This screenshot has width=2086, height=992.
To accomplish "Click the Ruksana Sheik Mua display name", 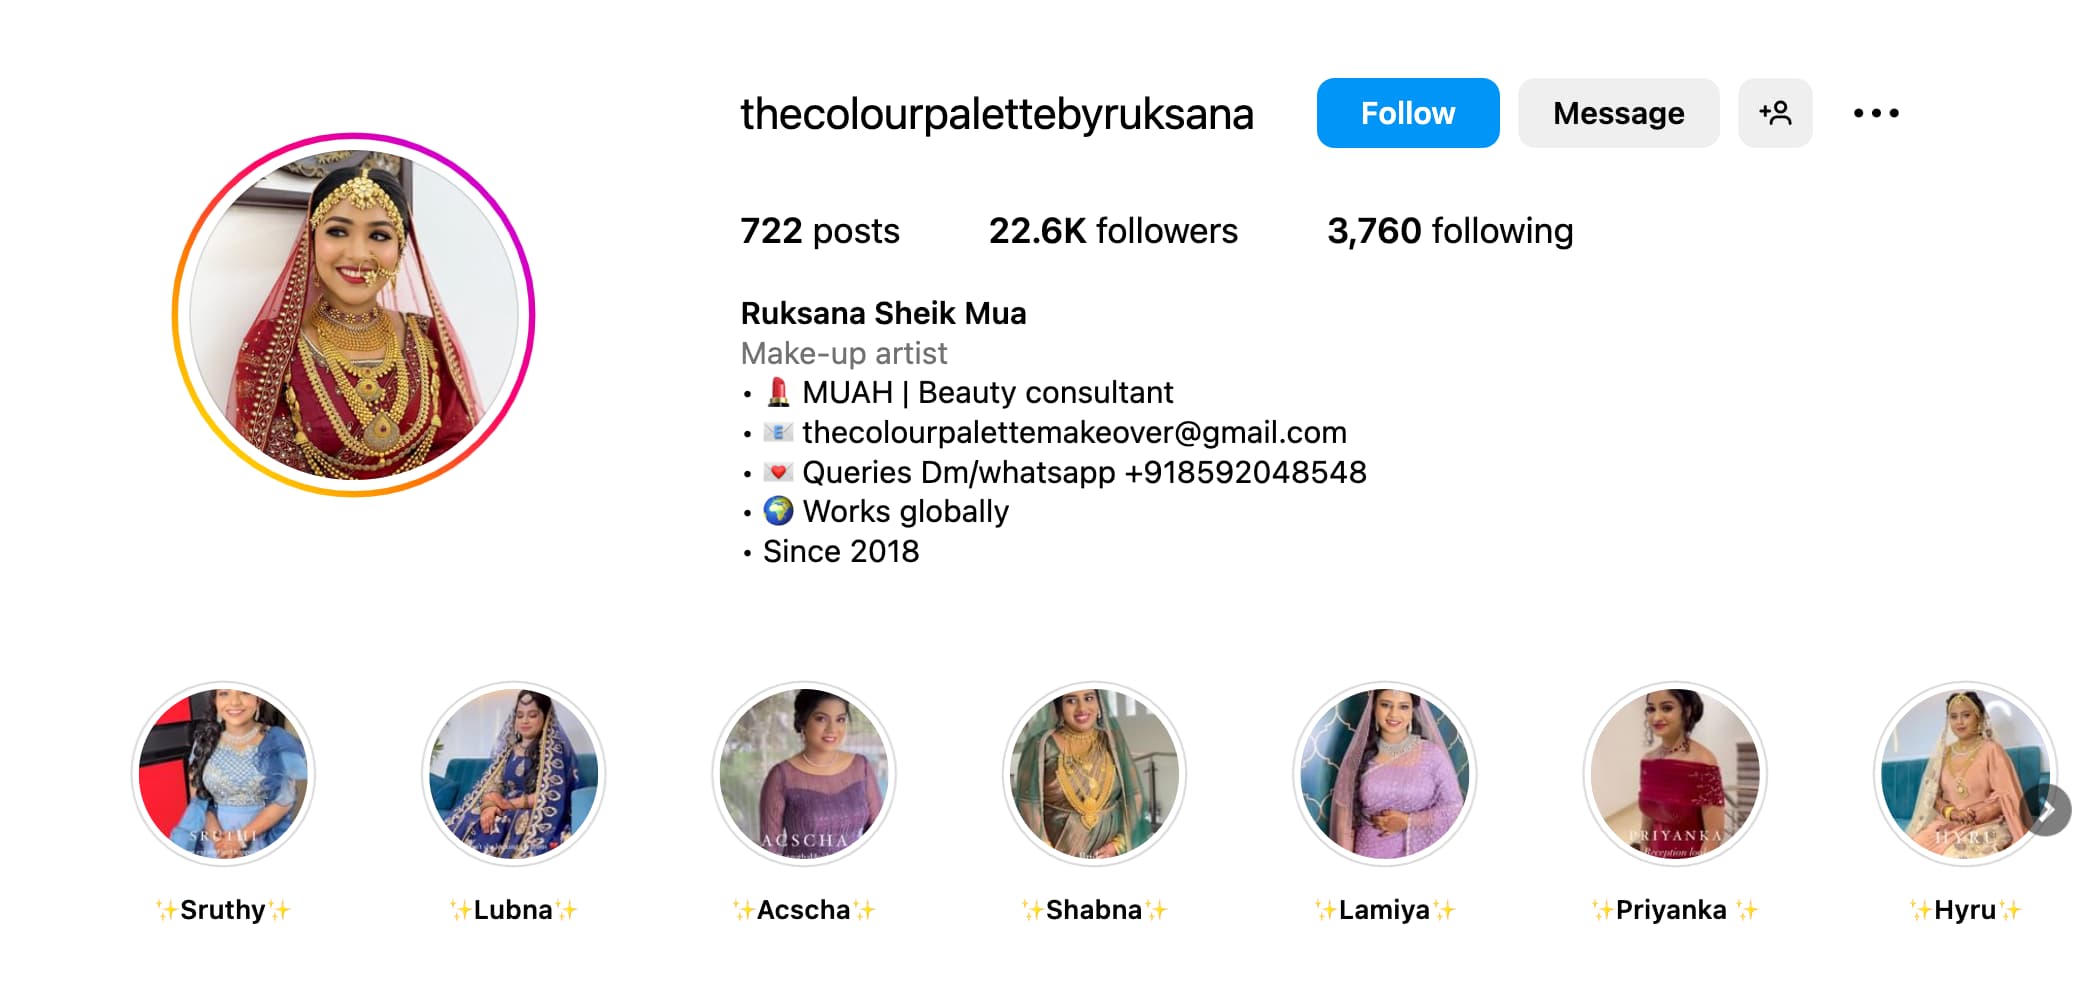I will 883,313.
